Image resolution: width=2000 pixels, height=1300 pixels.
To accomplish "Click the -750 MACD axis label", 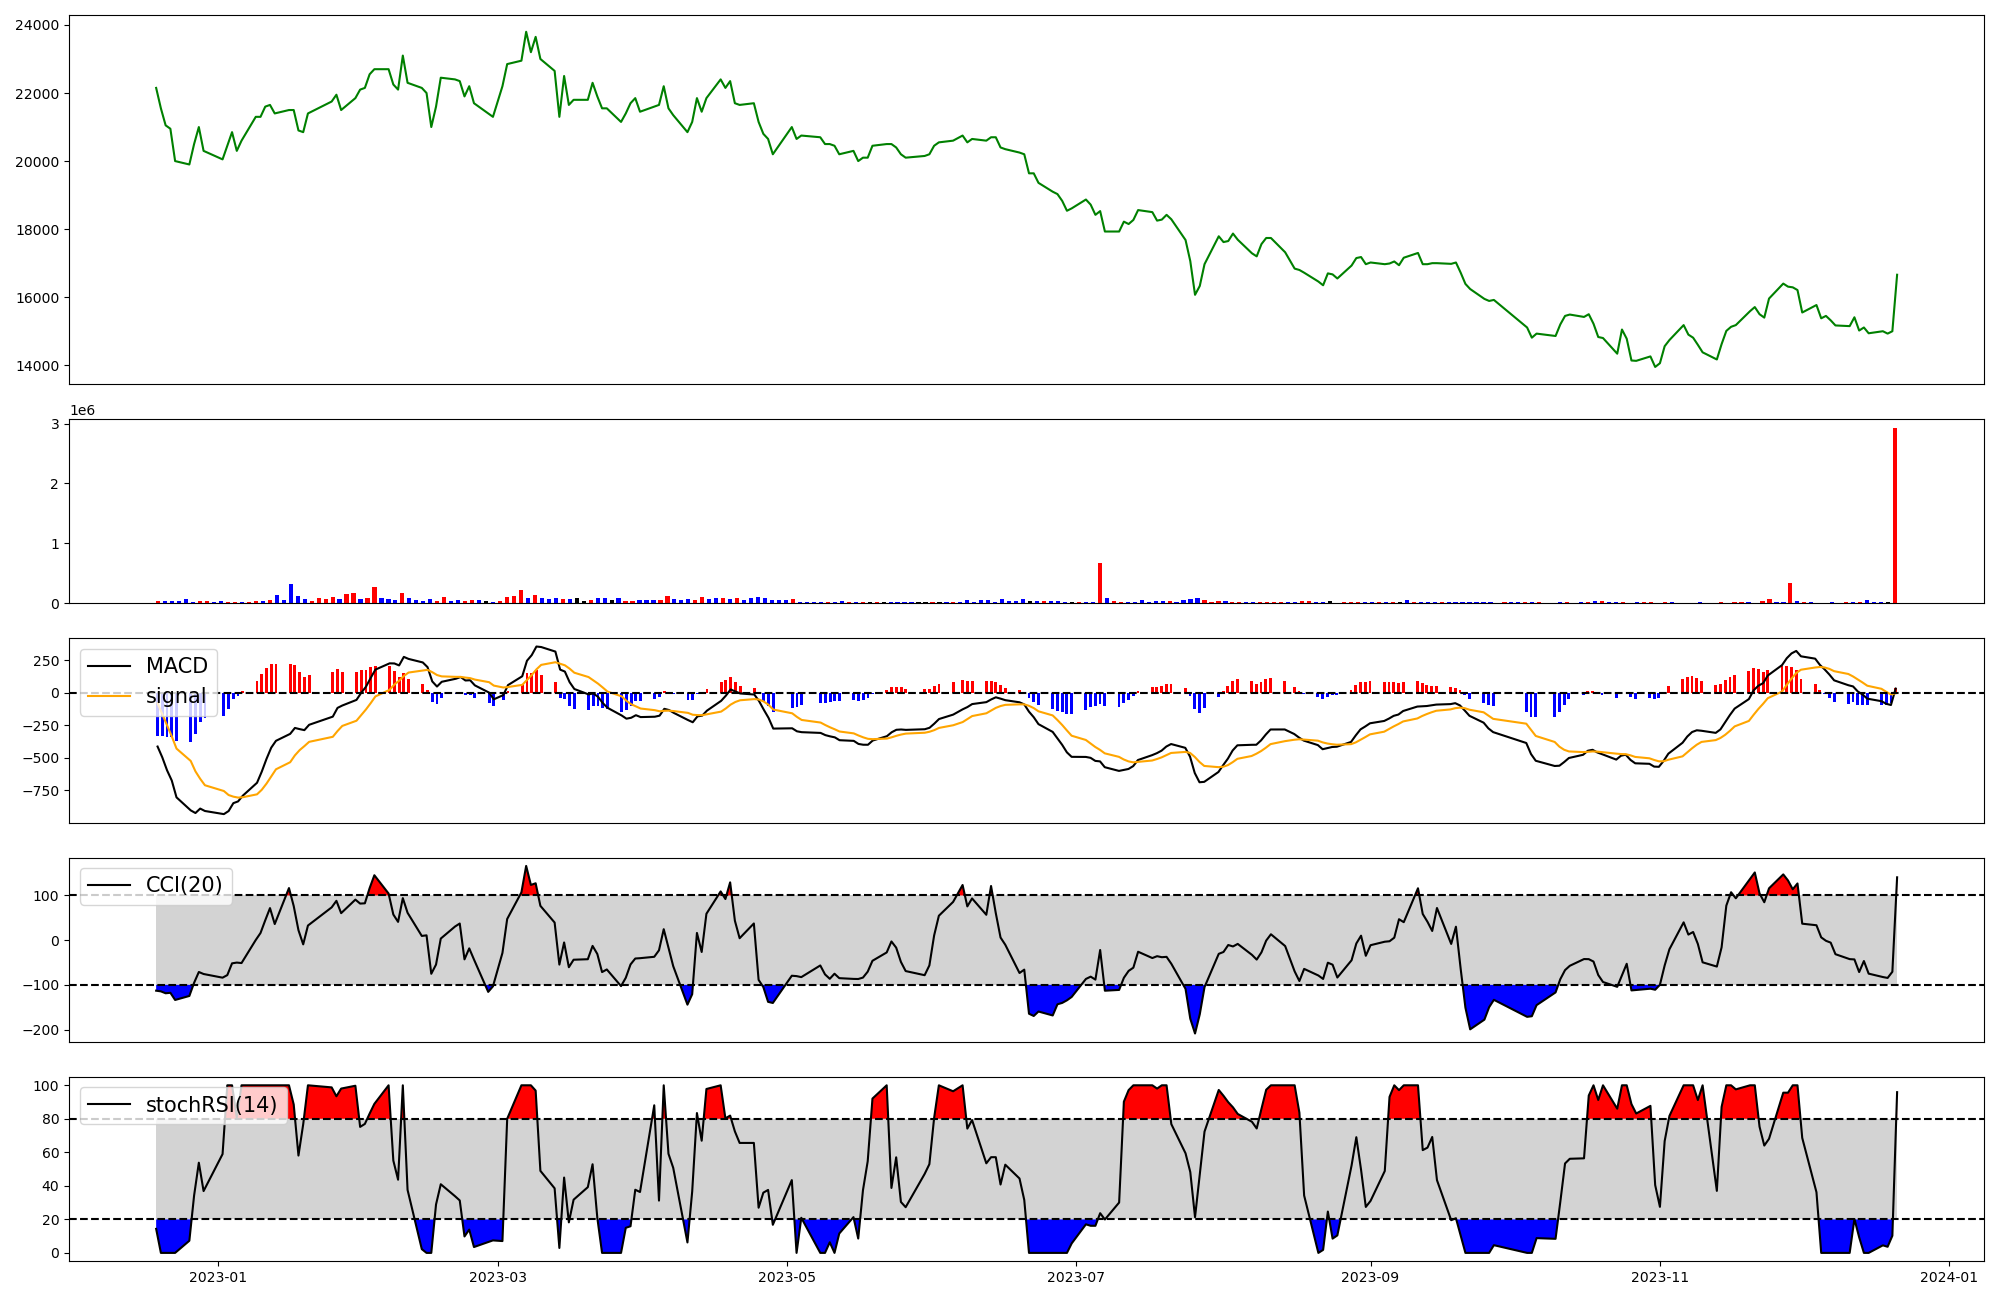I will pyautogui.click(x=40, y=791).
